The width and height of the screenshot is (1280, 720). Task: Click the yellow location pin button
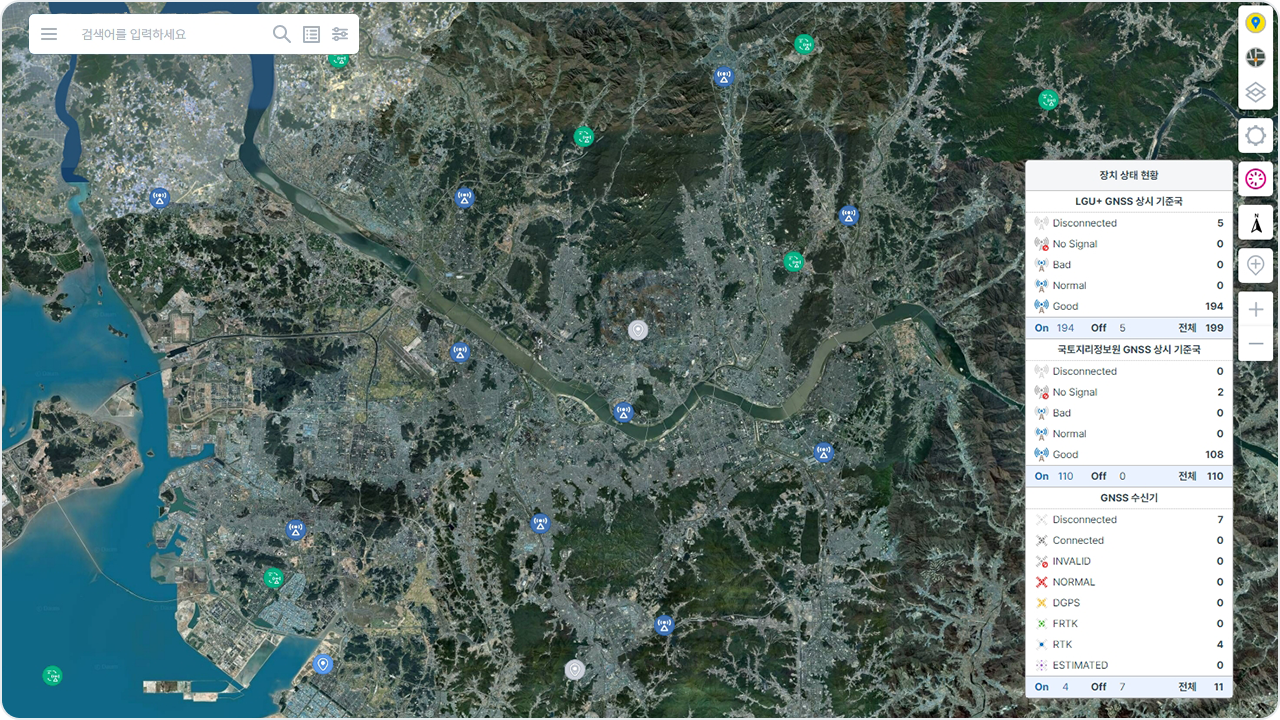pyautogui.click(x=1256, y=23)
